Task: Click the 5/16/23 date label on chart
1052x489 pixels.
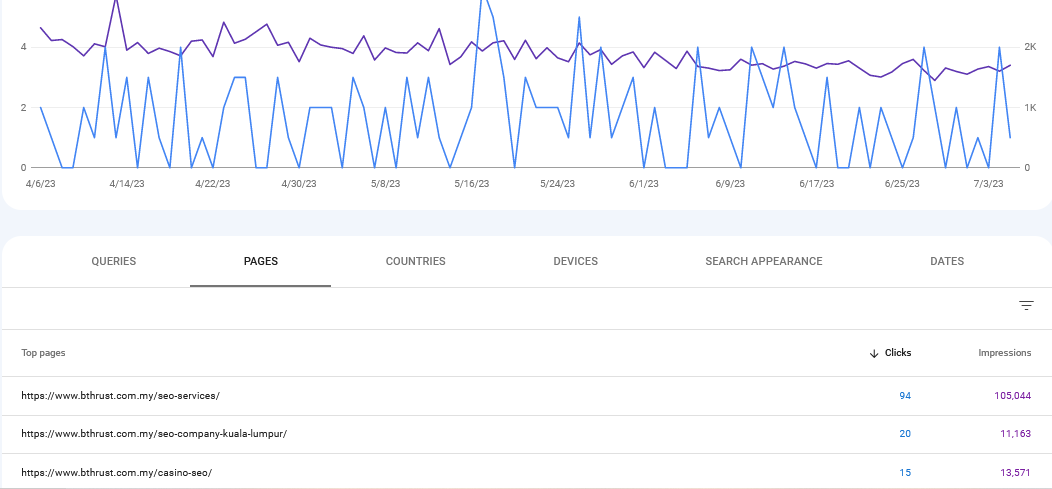Action: click(472, 184)
